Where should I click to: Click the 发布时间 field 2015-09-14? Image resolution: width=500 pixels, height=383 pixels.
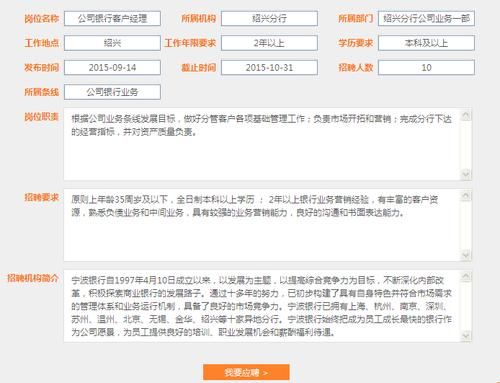click(112, 68)
